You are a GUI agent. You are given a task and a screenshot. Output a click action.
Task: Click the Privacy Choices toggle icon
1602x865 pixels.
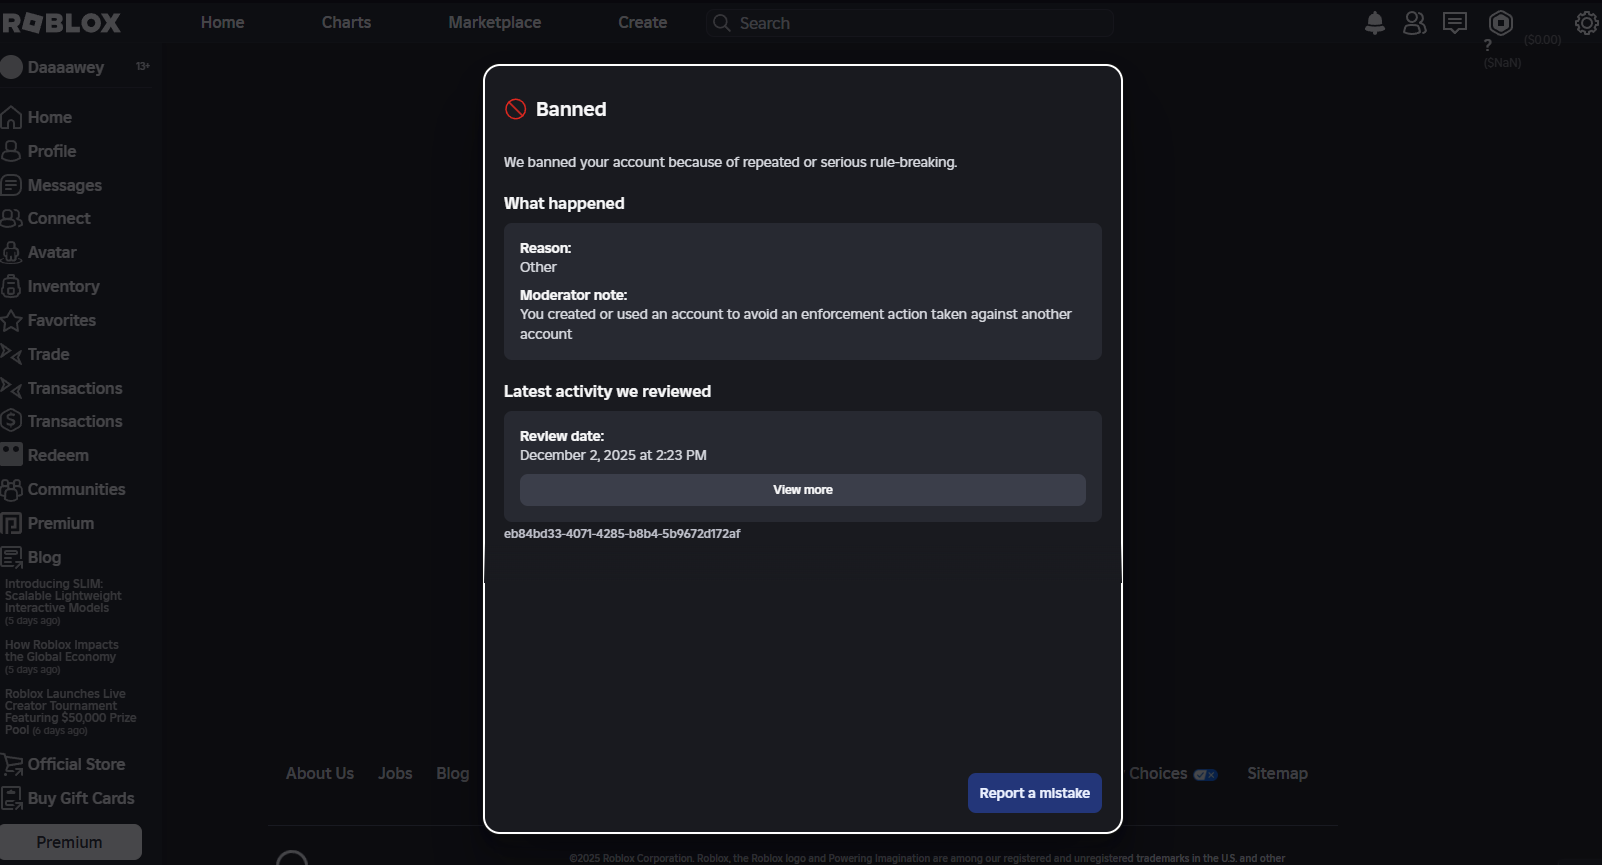(1205, 775)
